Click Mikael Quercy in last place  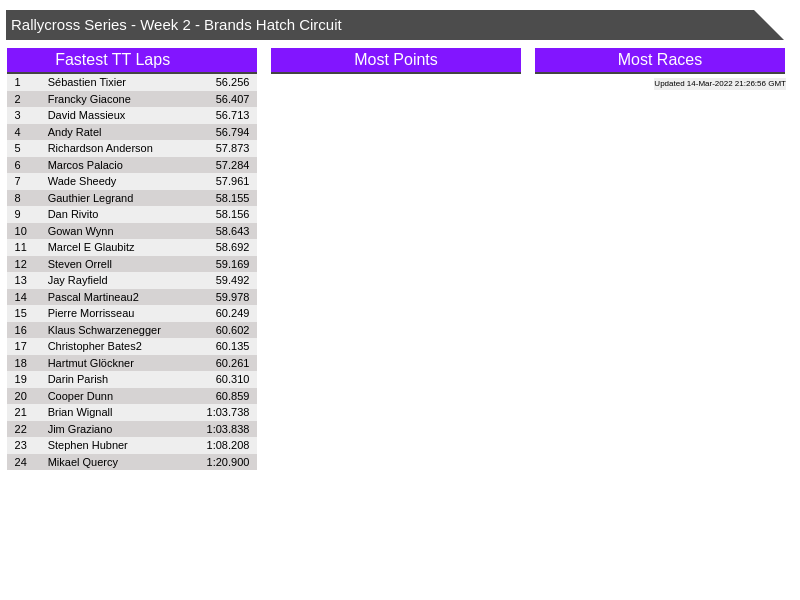(x=82, y=462)
